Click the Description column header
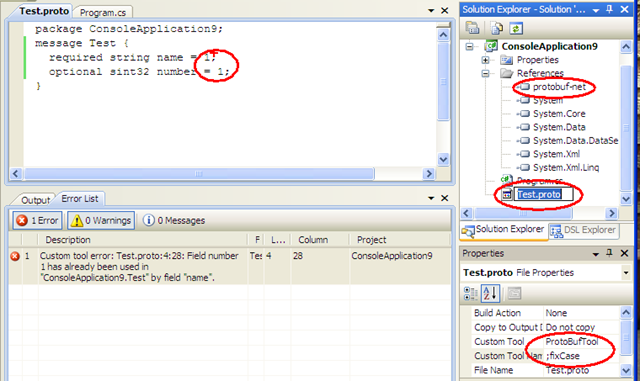This screenshot has width=640, height=381. [x=68, y=240]
